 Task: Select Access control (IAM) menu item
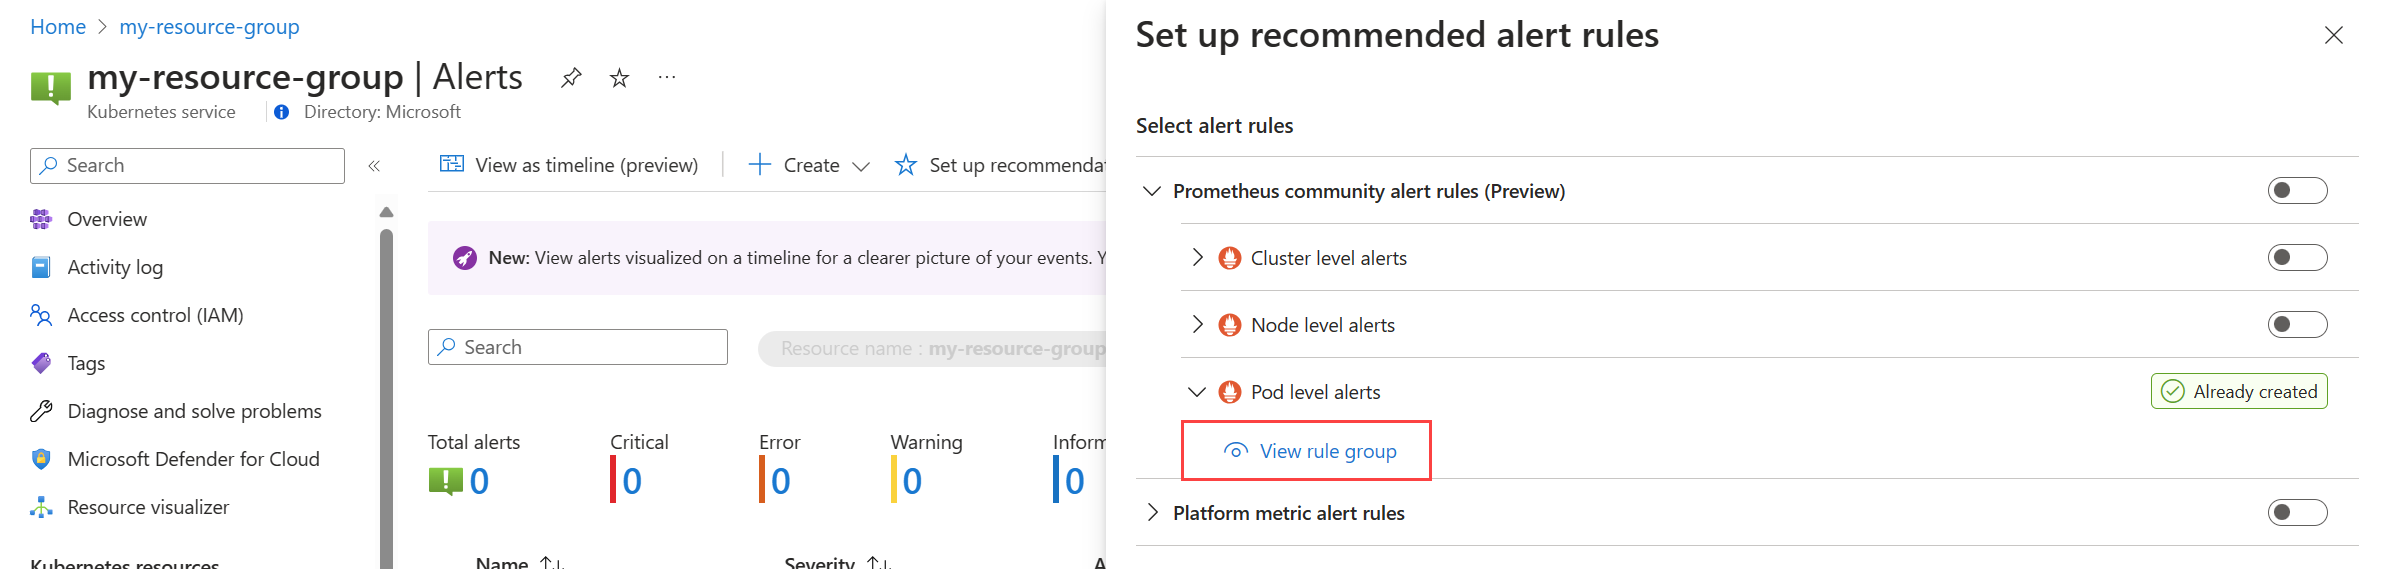(155, 315)
